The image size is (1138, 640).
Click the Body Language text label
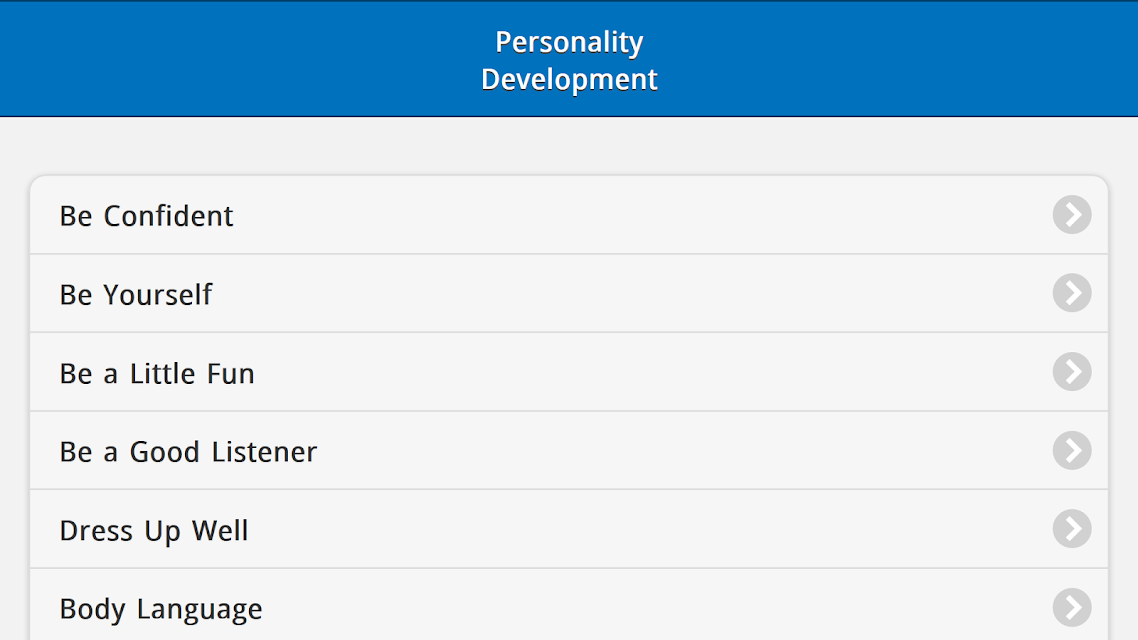(x=161, y=610)
